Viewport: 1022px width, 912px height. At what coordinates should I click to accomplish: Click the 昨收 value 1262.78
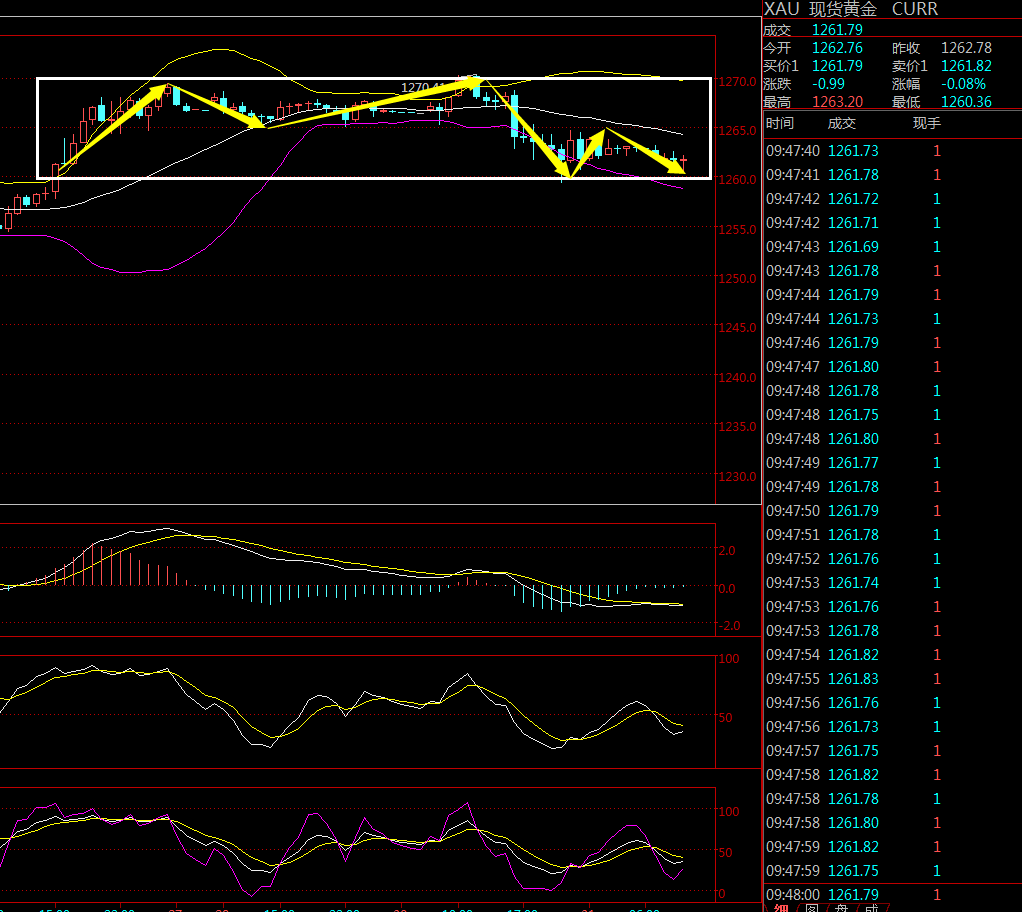click(966, 48)
